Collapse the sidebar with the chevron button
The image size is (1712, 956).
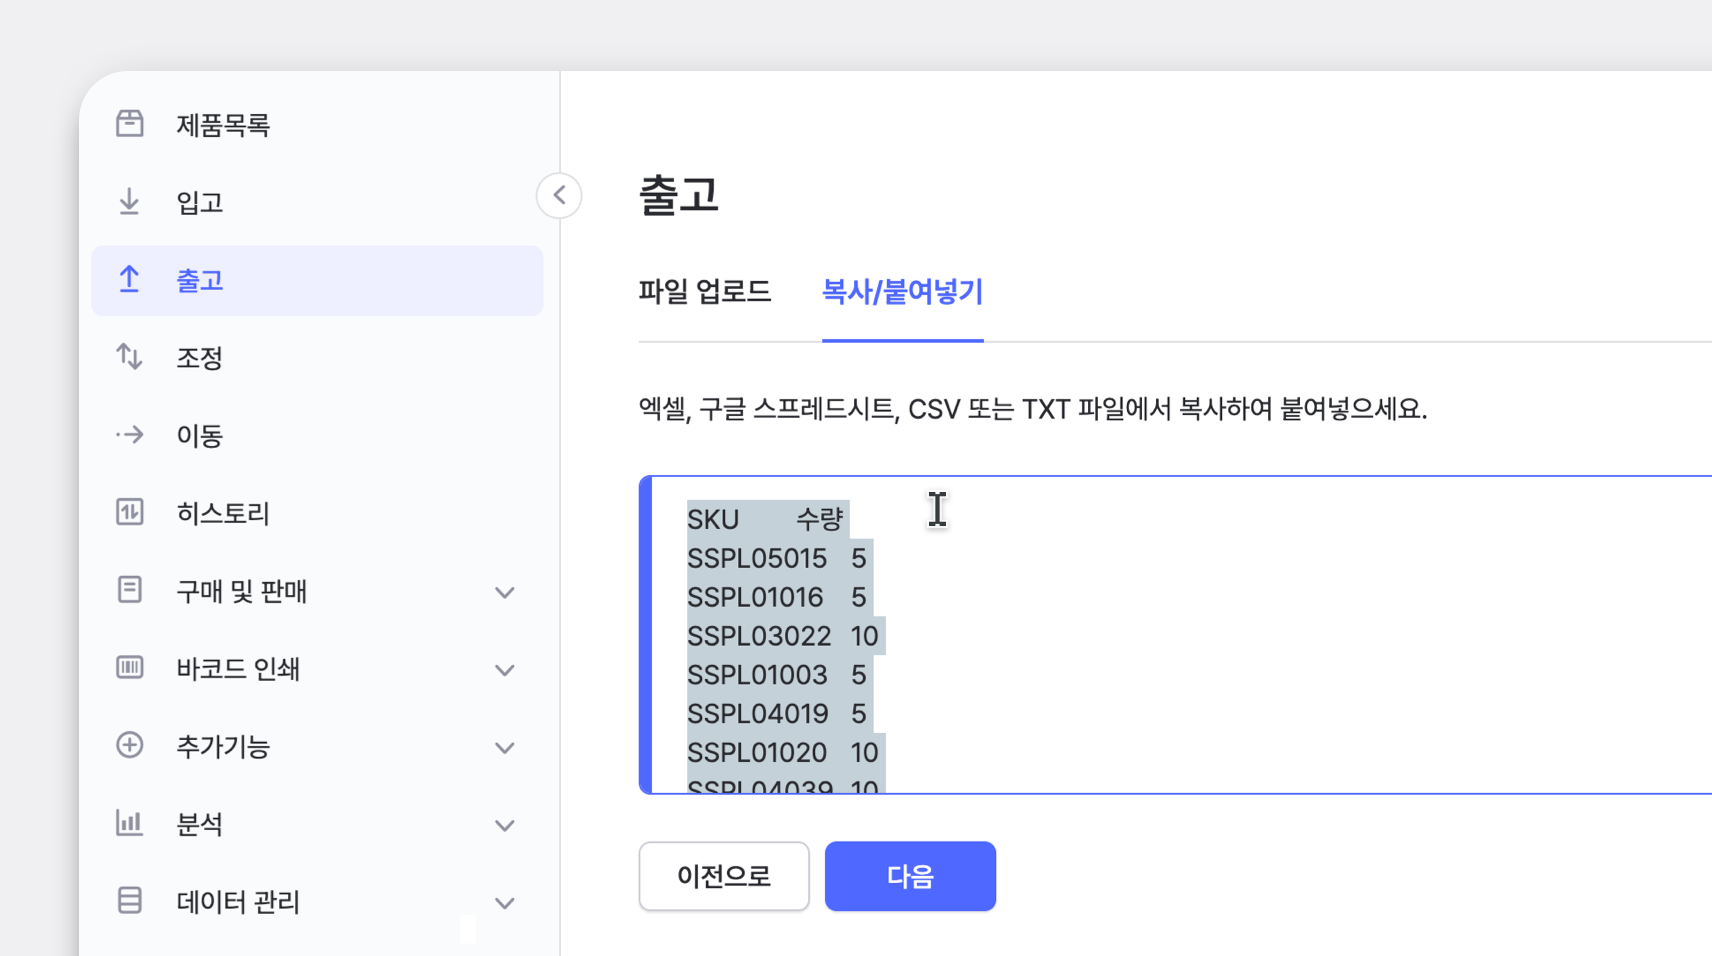[558, 195]
